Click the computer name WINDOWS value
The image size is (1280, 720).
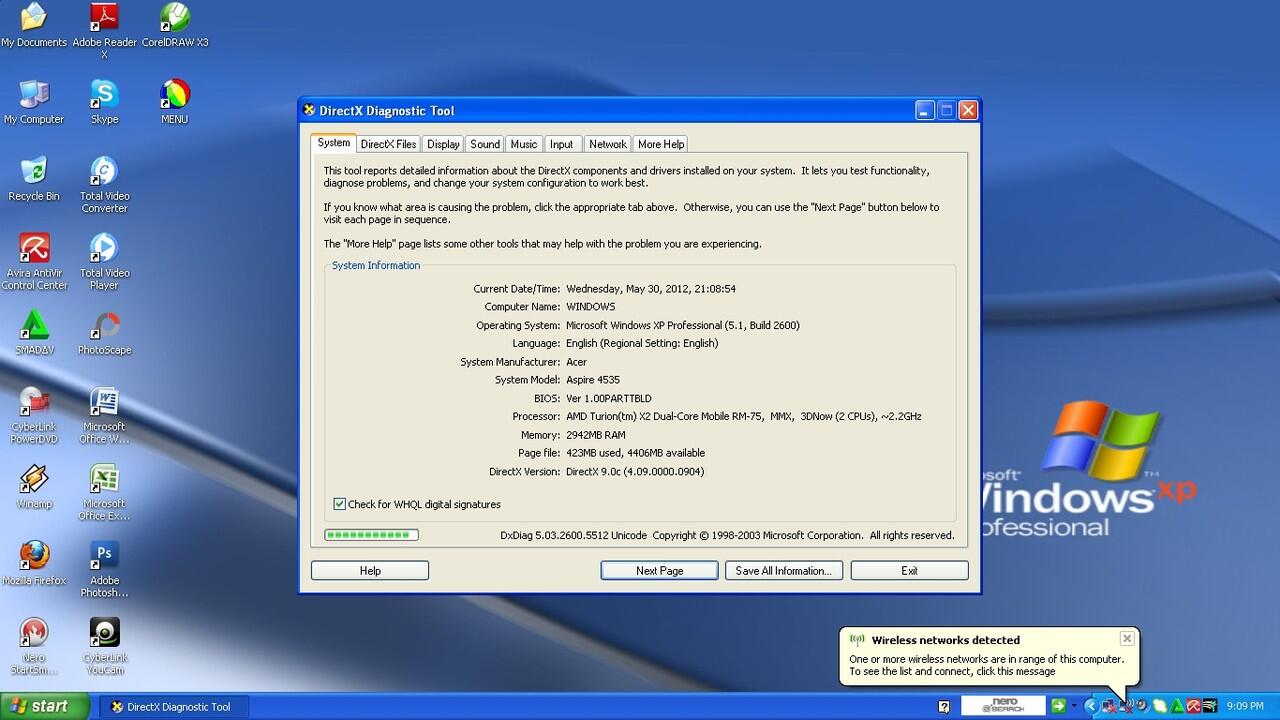[591, 307]
